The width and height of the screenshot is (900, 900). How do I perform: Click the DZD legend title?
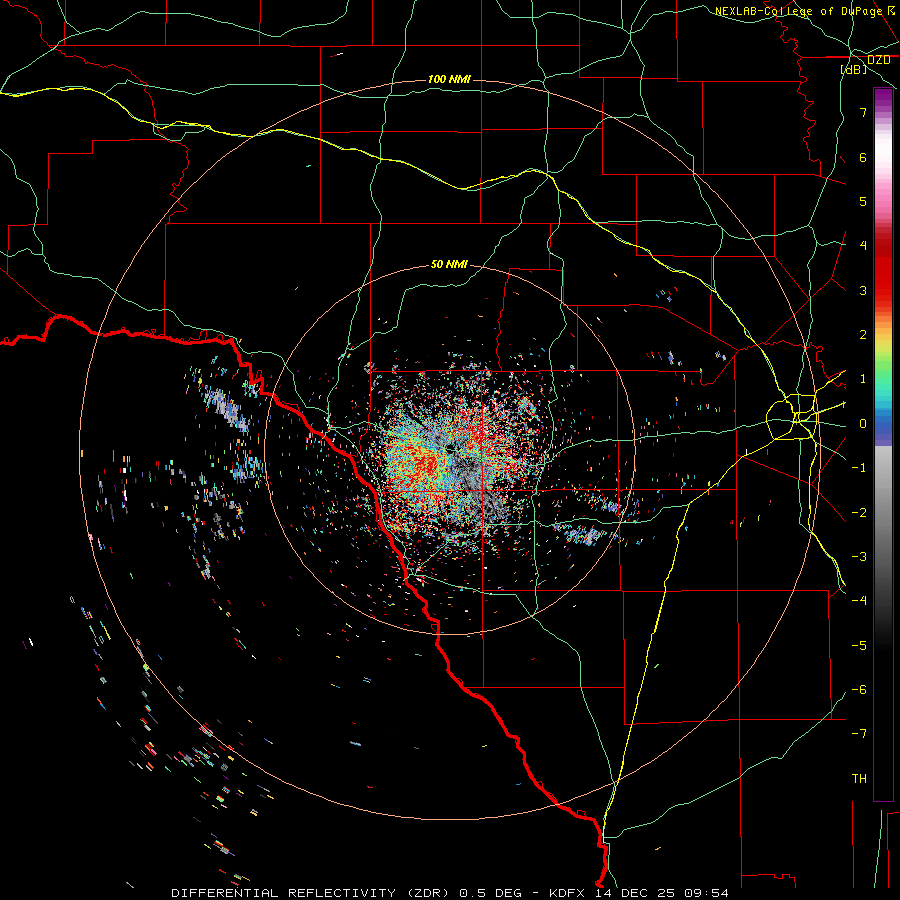pos(878,60)
